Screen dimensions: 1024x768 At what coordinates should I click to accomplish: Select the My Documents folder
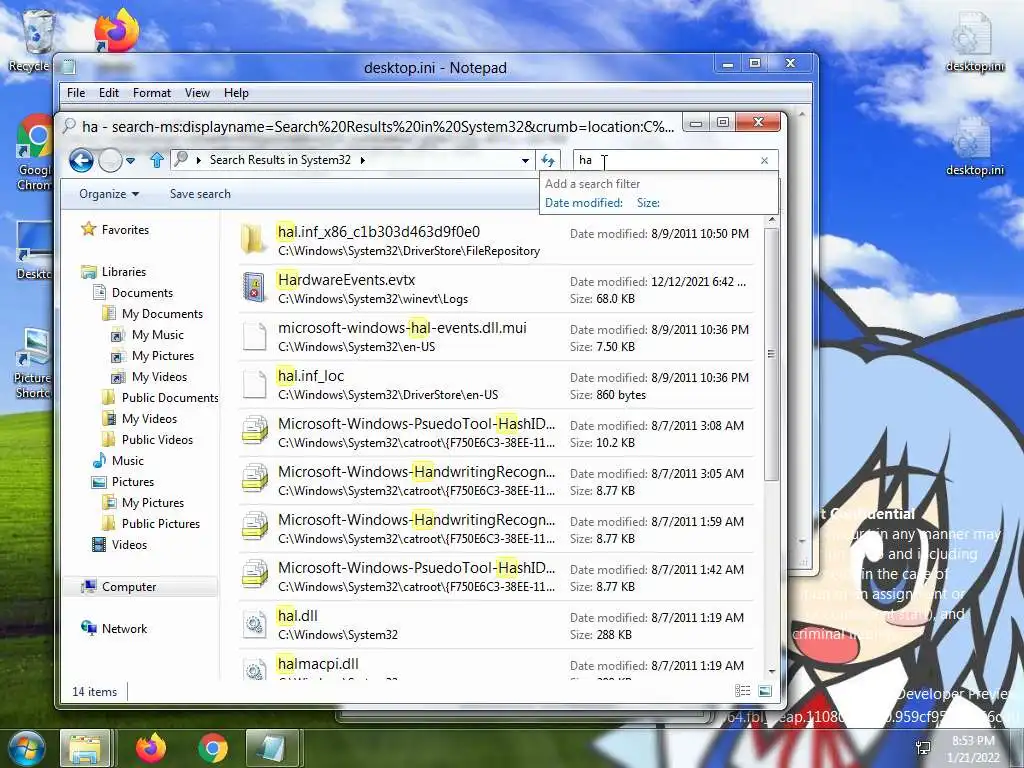[x=152, y=313]
